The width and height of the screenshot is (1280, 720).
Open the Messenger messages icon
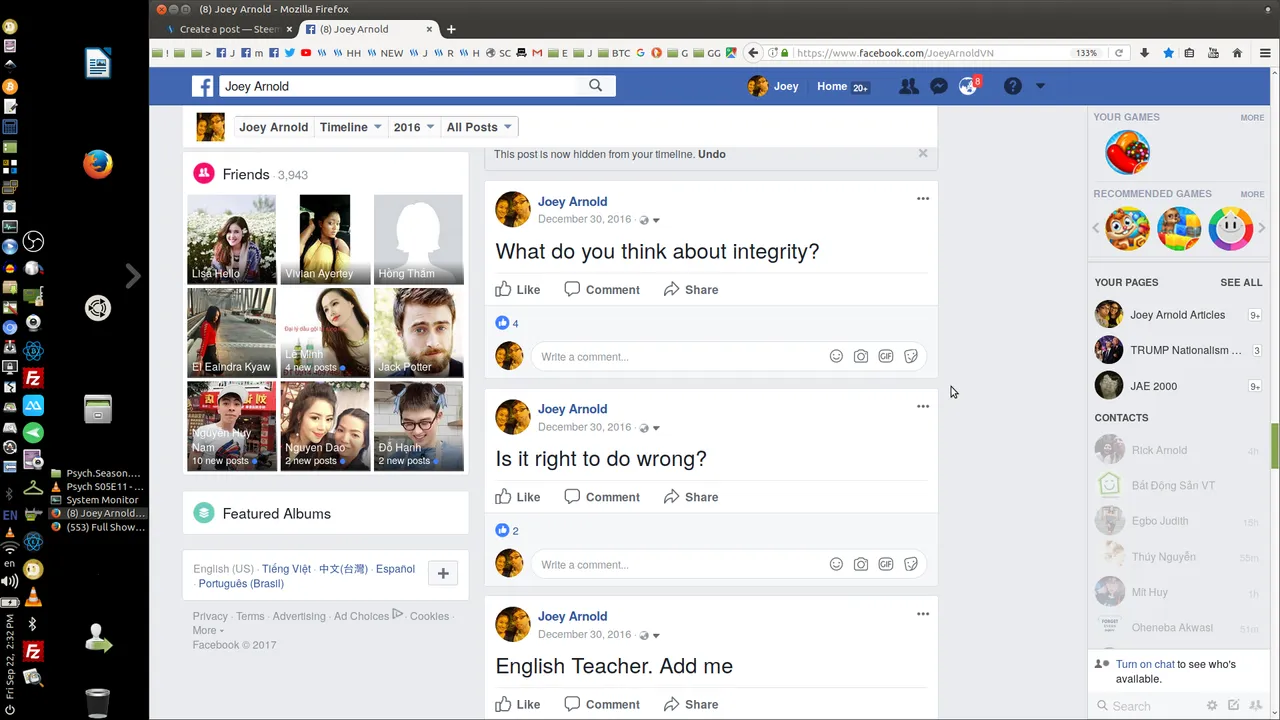pyautogui.click(x=938, y=87)
